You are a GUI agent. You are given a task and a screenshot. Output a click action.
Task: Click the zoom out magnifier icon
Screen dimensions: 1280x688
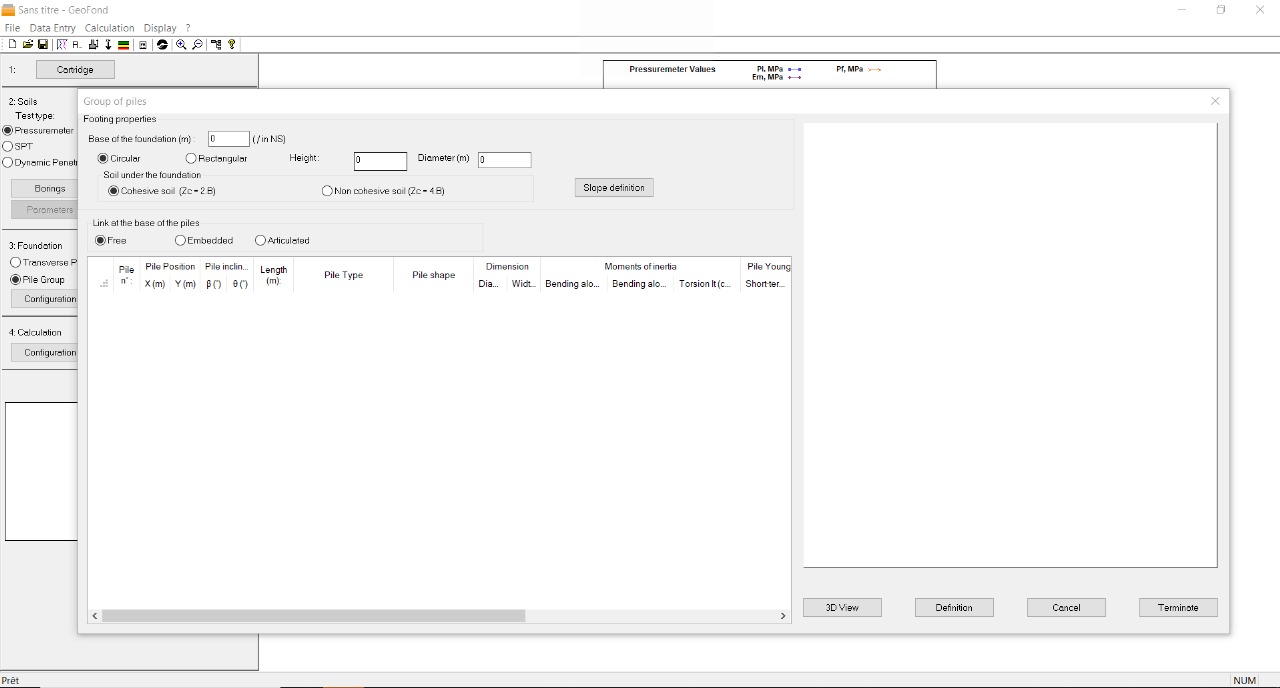[197, 44]
